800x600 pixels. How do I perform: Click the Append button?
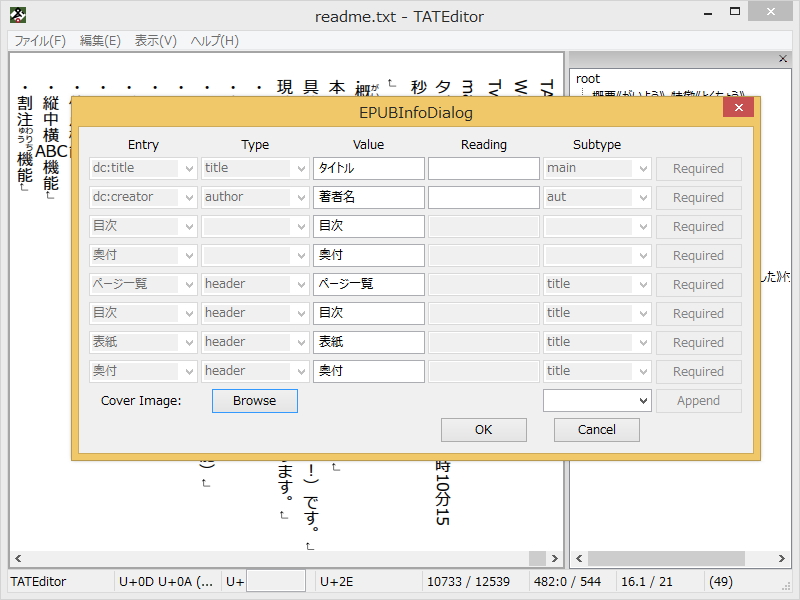[x=698, y=400]
